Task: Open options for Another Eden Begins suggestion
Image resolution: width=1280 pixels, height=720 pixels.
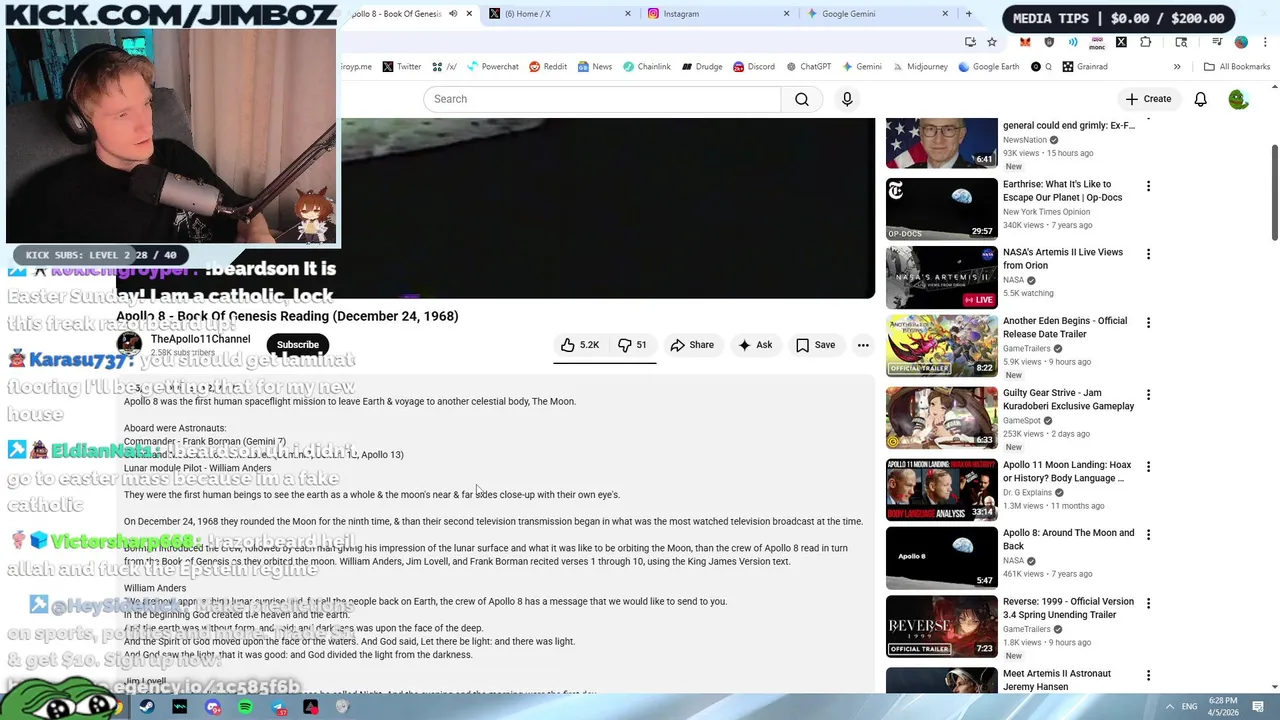Action: (x=1148, y=323)
